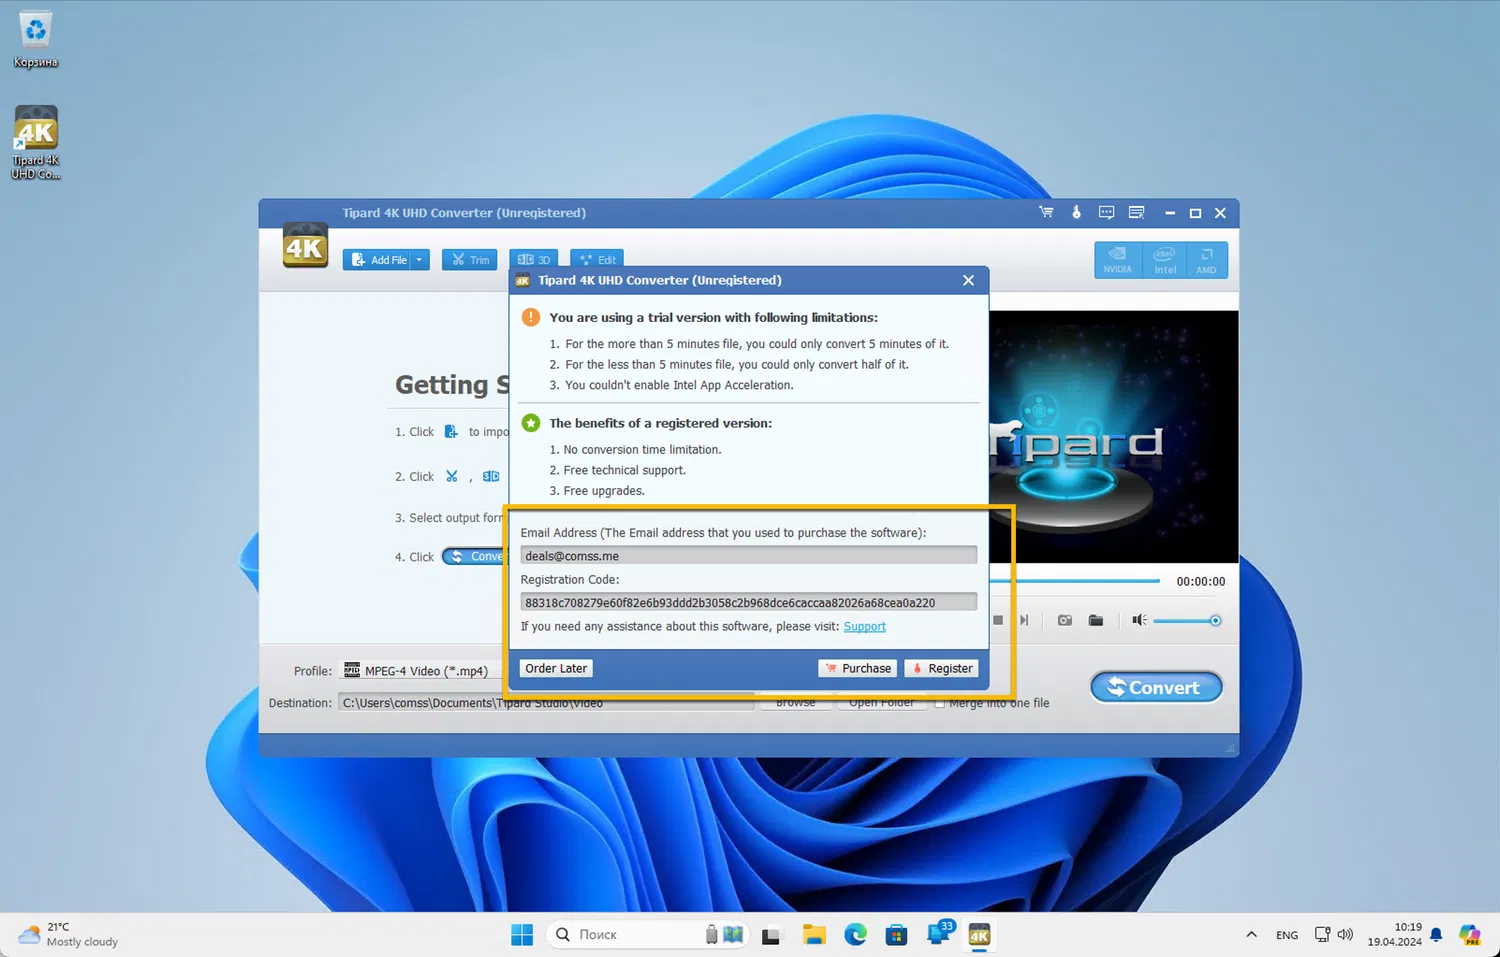Open the snapshot folder icon in preview controls
The image size is (1500, 957).
click(x=1095, y=620)
